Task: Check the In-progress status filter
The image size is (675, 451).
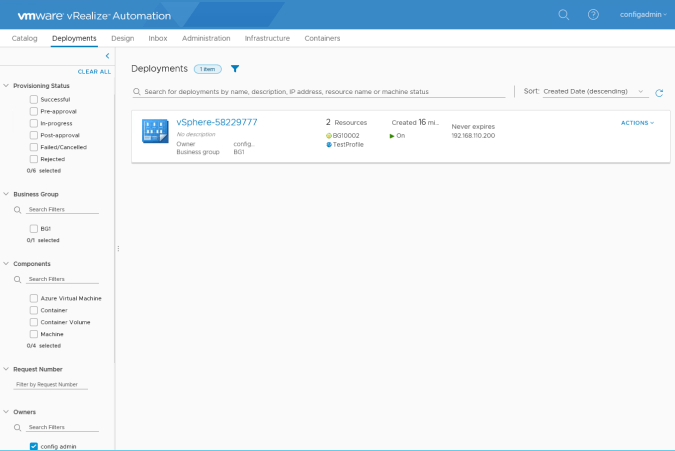Action: pyautogui.click(x=34, y=124)
